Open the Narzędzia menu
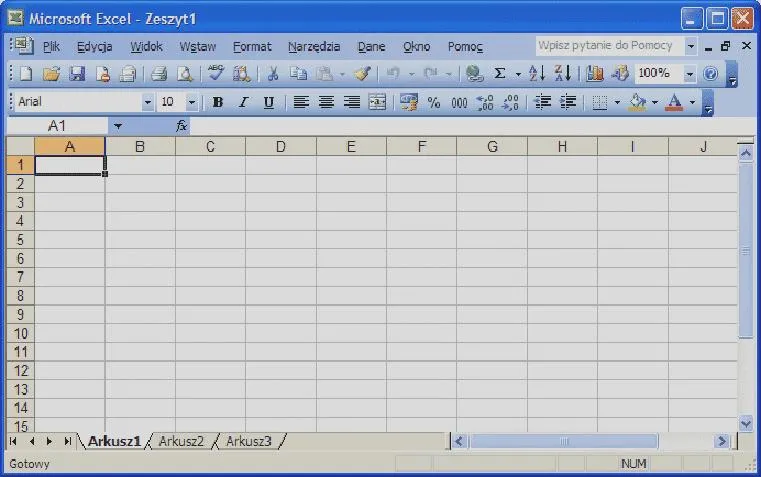The height and width of the screenshot is (477, 761). pyautogui.click(x=314, y=47)
